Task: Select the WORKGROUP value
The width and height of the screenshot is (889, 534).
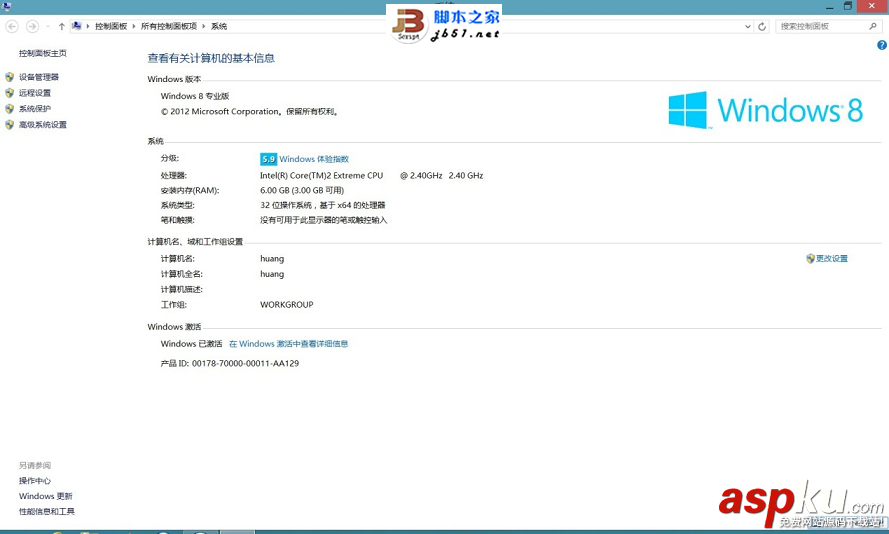Action: click(x=287, y=304)
